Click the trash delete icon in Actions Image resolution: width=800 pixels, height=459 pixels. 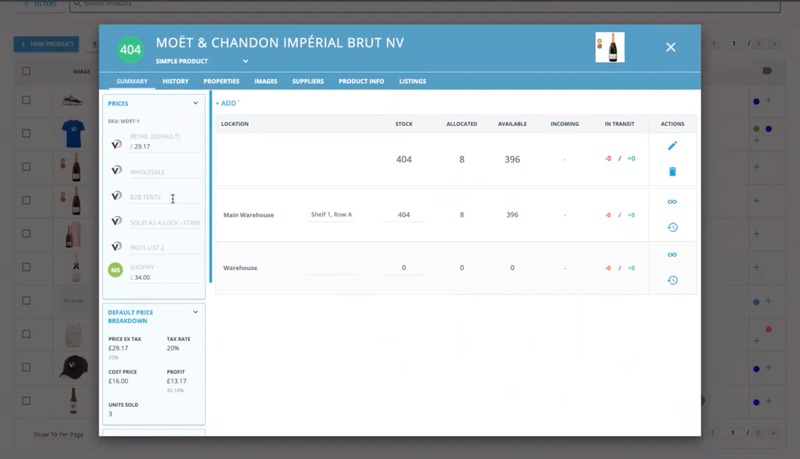coord(672,172)
